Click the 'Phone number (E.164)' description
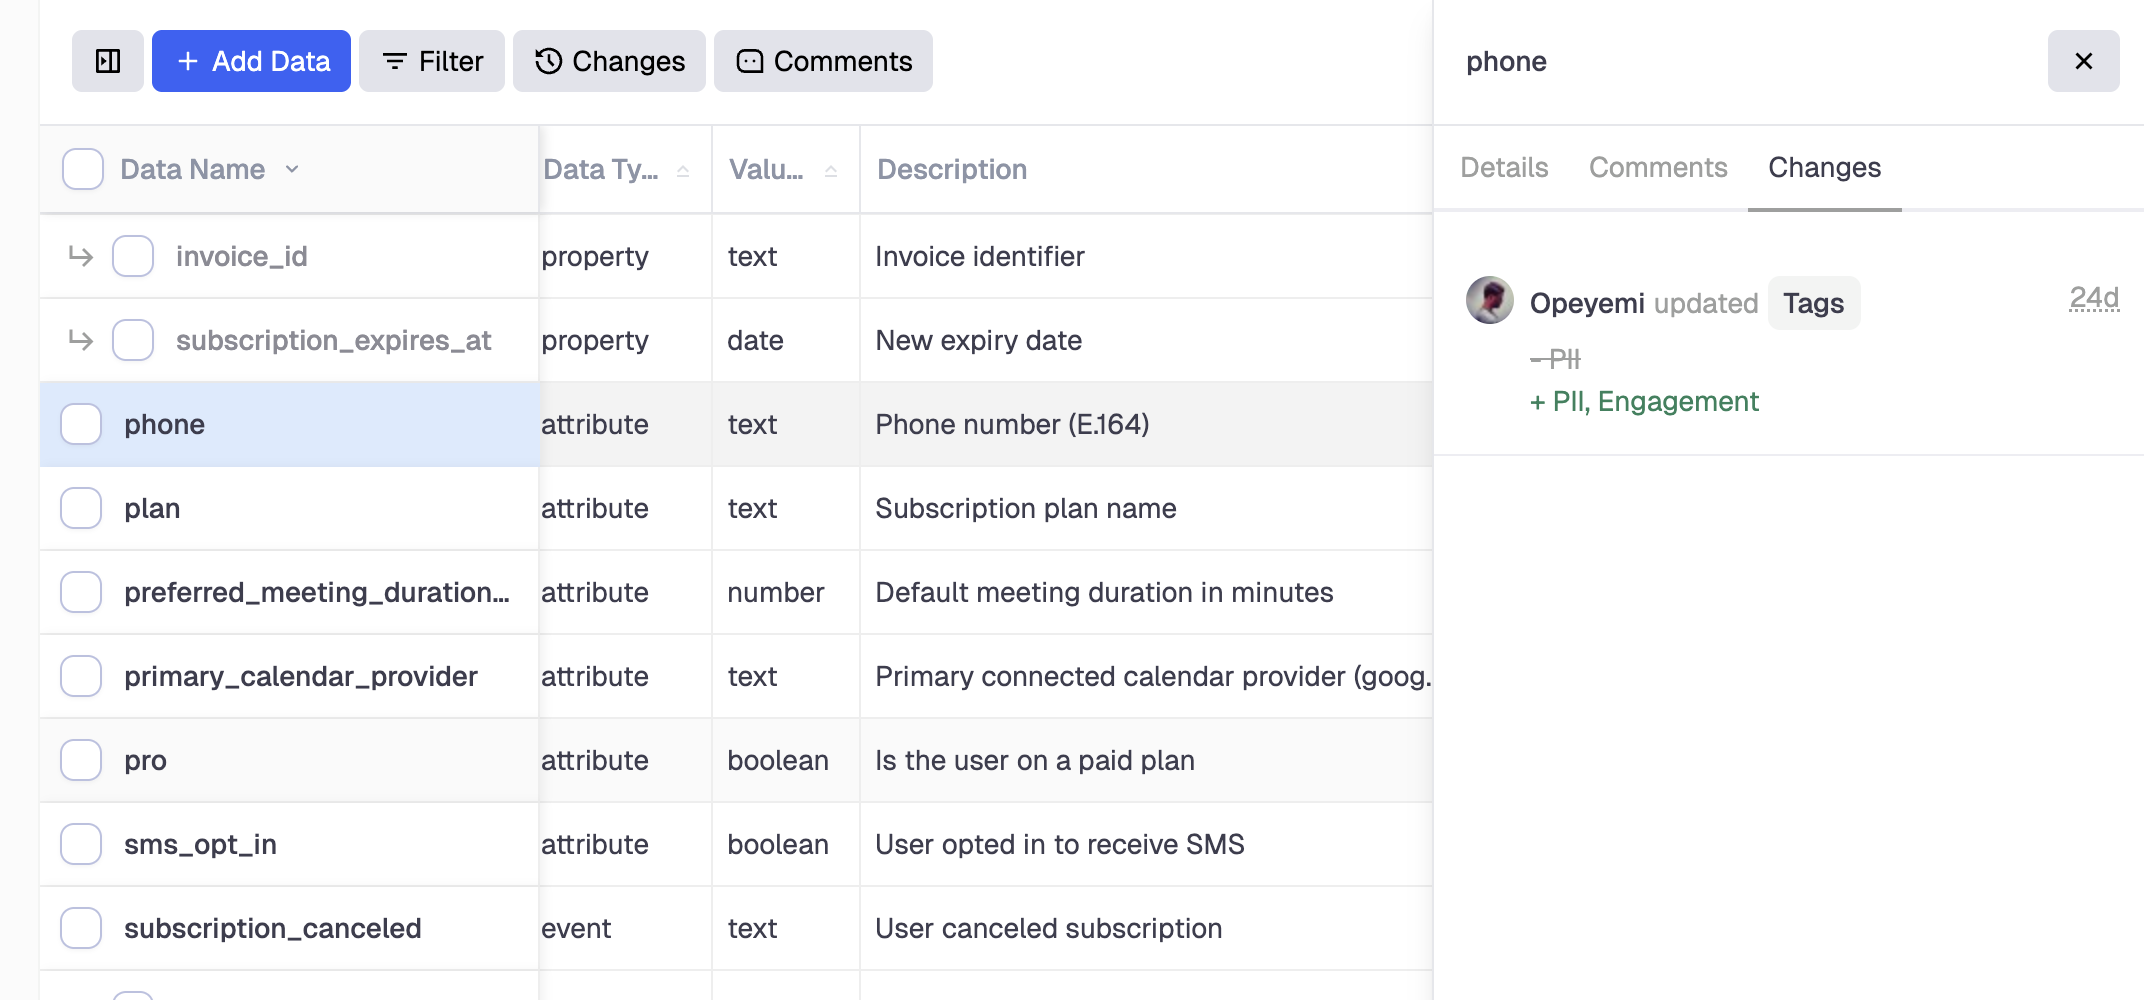The height and width of the screenshot is (1000, 2144). (1012, 424)
